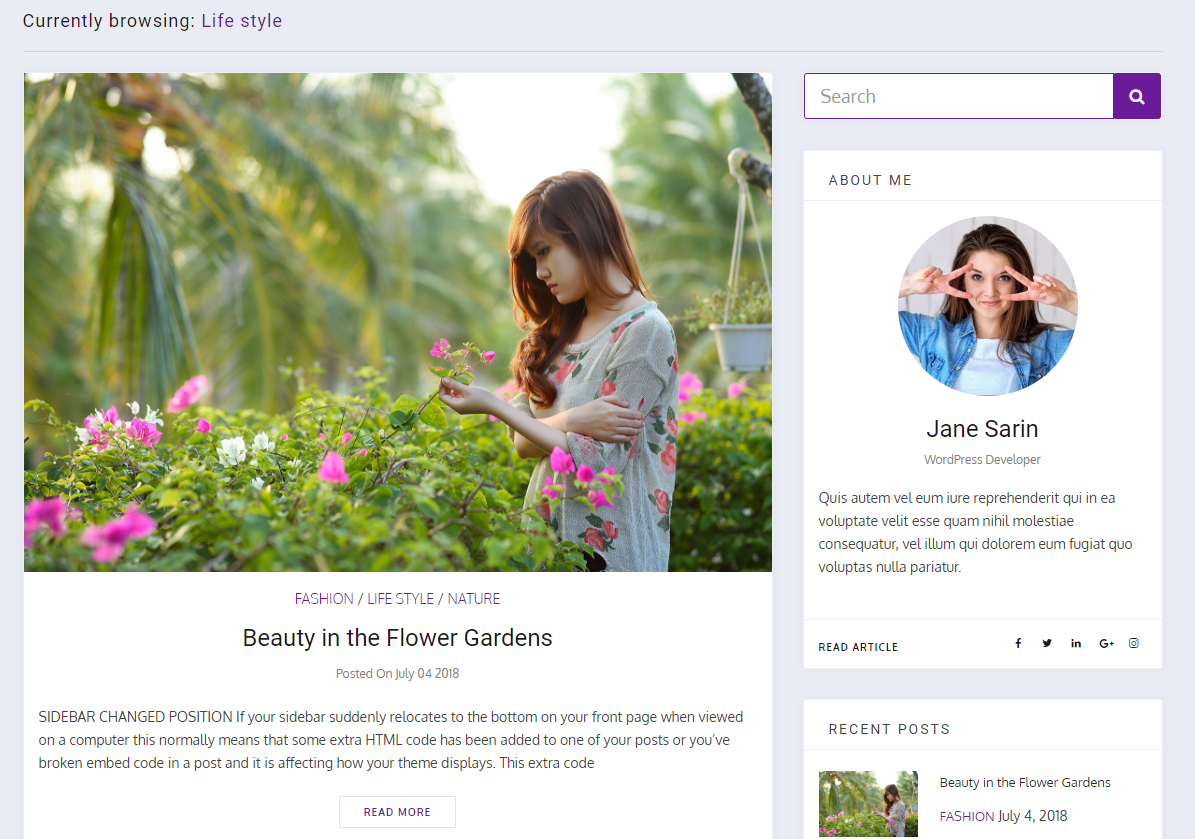
Task: Click the featured flower garden post image
Action: [x=398, y=322]
